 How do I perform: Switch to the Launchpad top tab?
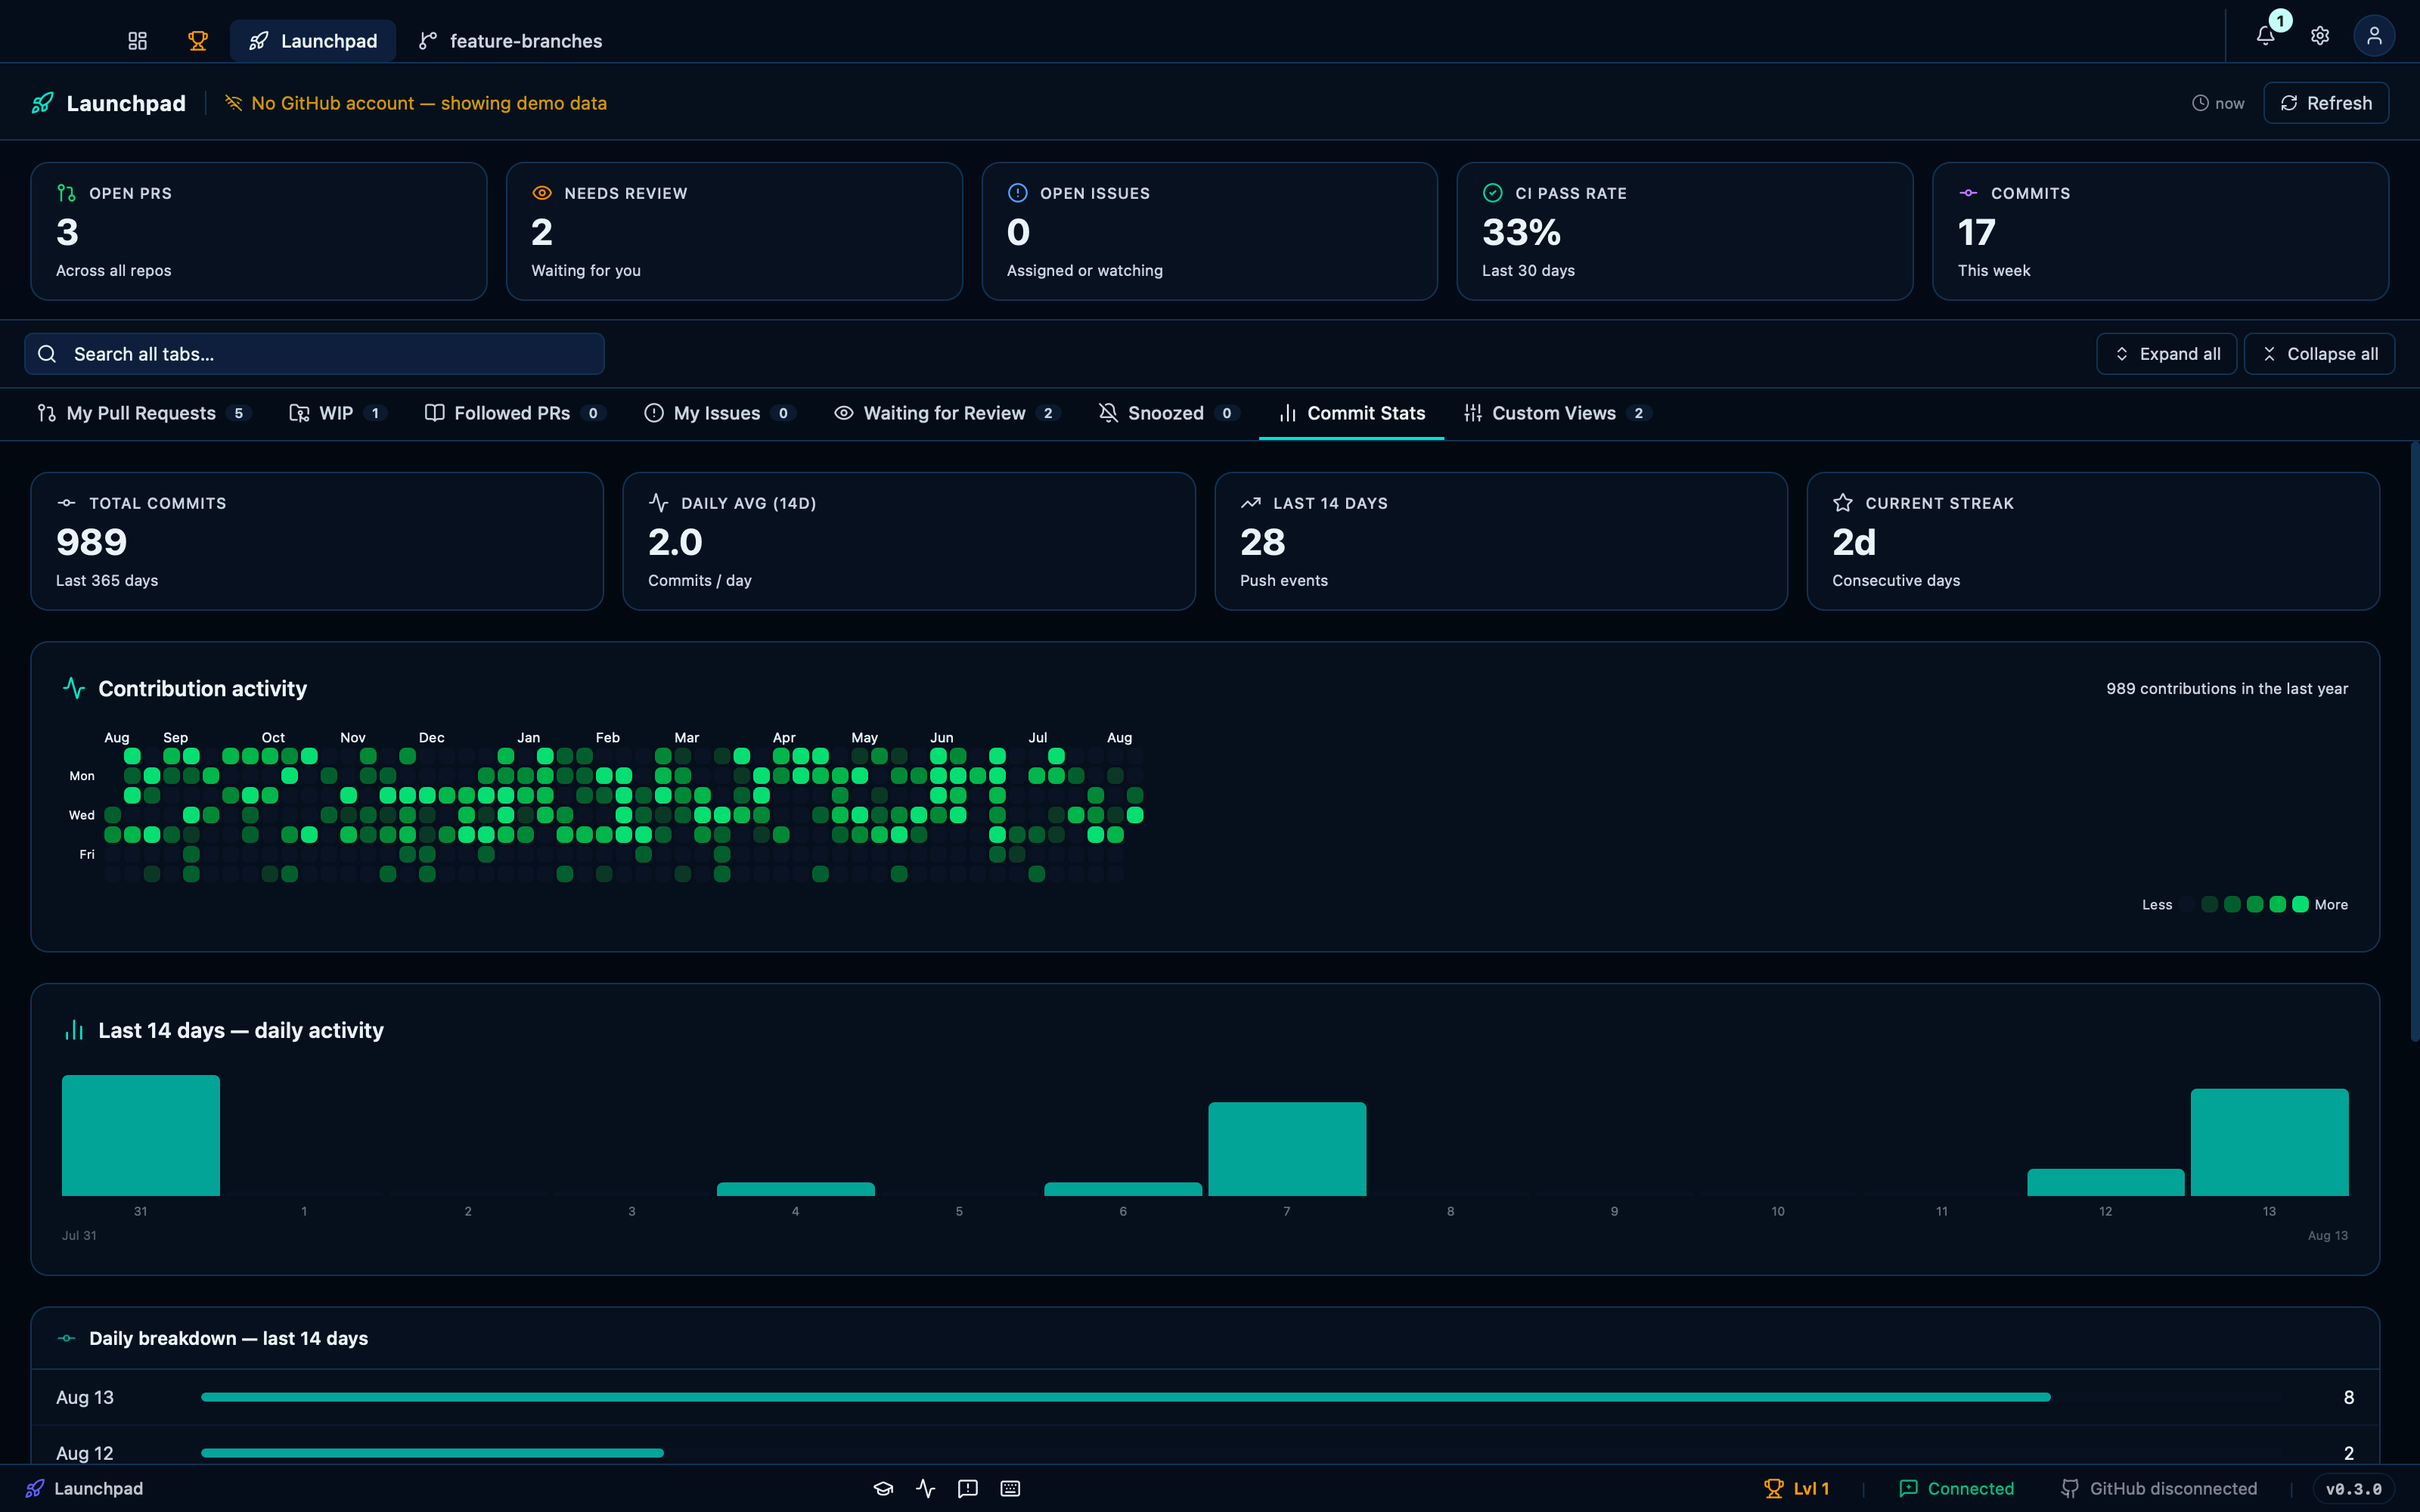313,41
